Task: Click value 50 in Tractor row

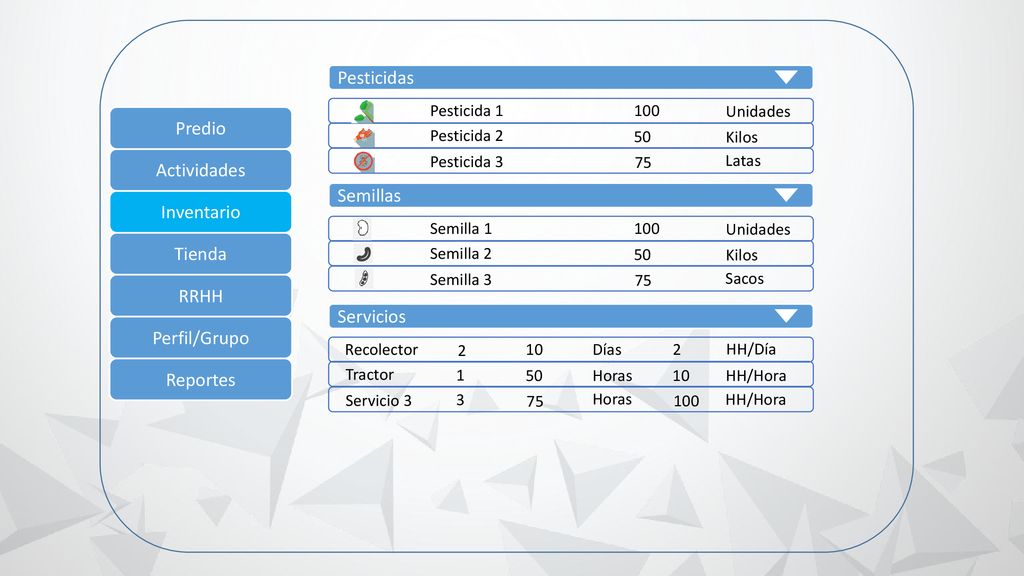Action: coord(534,376)
